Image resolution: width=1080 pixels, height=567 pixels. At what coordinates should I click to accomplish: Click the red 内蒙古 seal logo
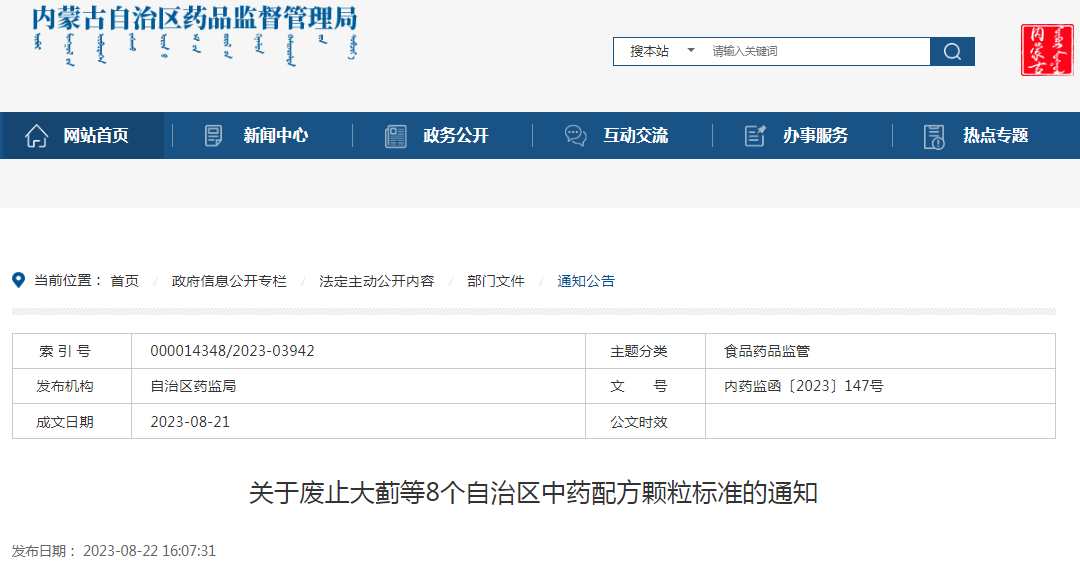pos(1047,50)
